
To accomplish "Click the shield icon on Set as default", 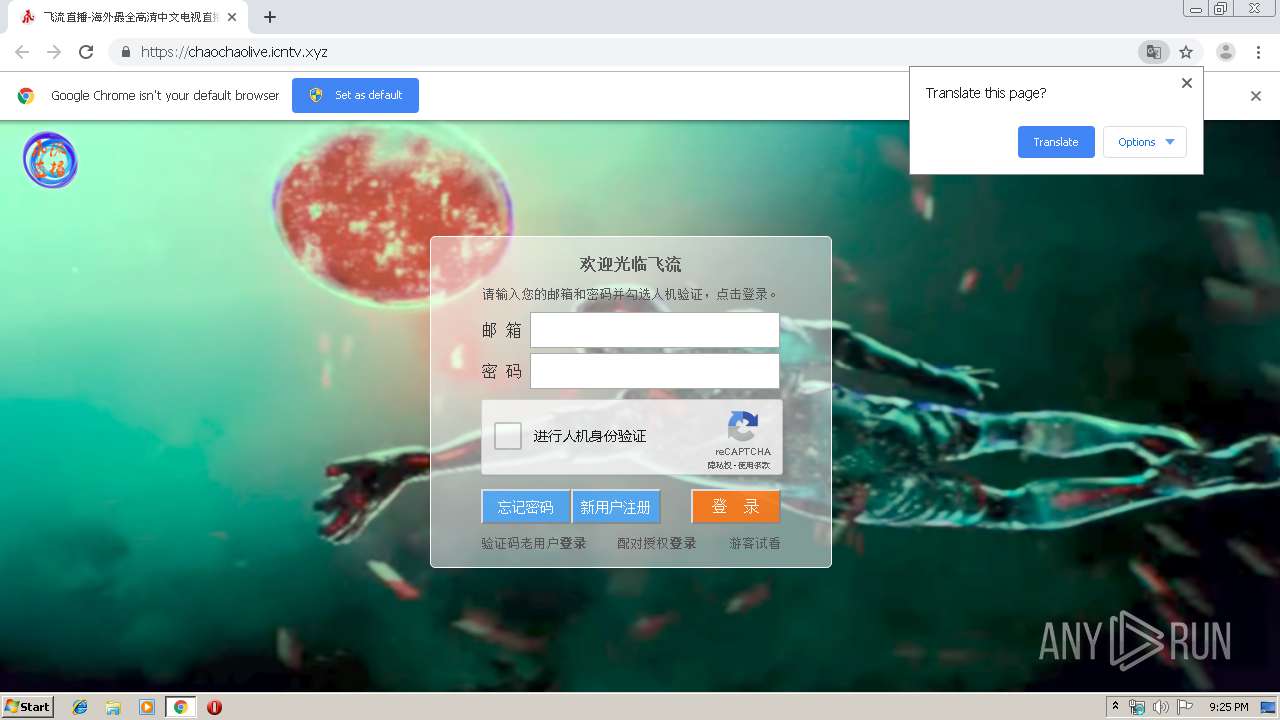I will pyautogui.click(x=316, y=95).
